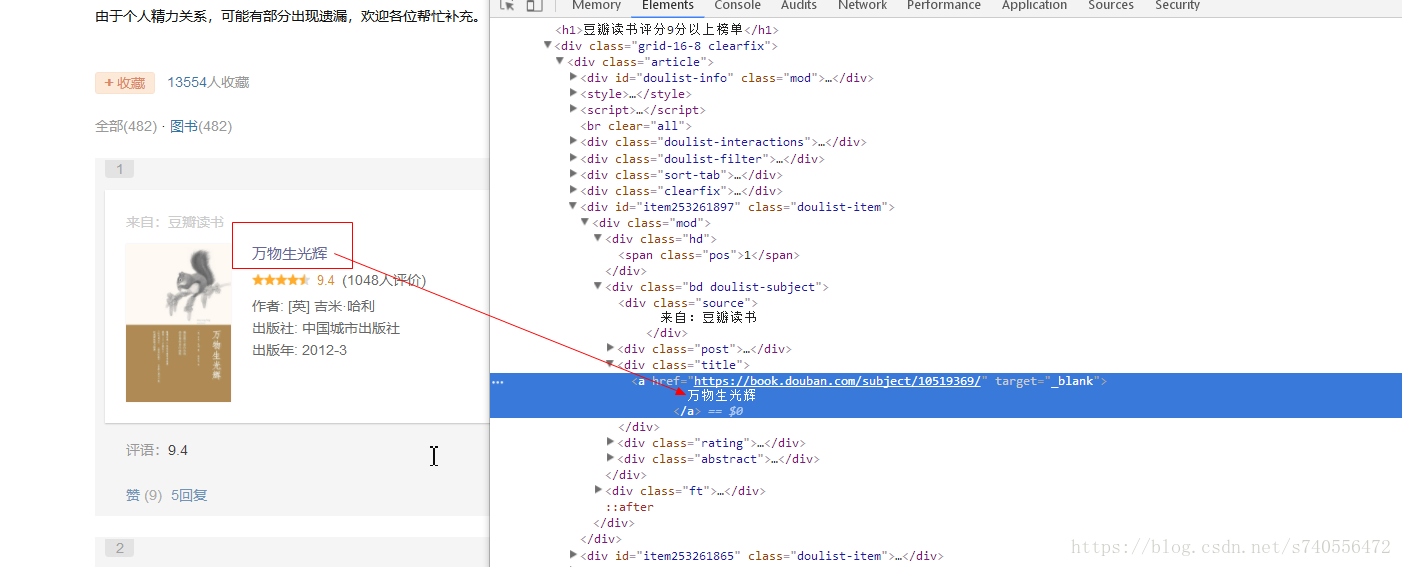Click the 来自：豆瓣读书 text in DevTools
This screenshot has height=567, width=1402.
click(x=708, y=317)
